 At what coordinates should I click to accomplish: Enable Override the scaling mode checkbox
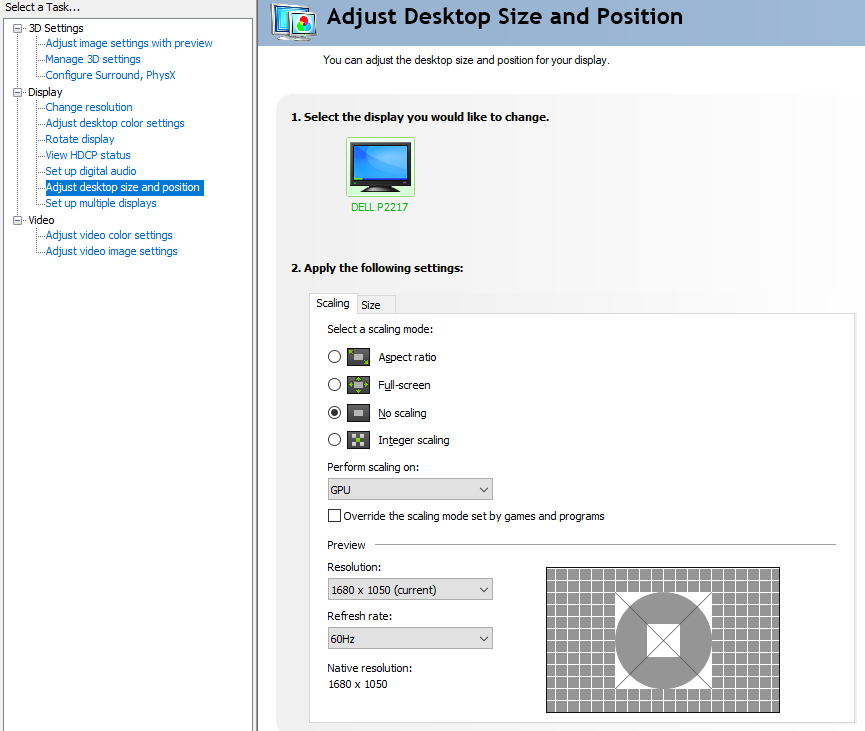tap(334, 516)
